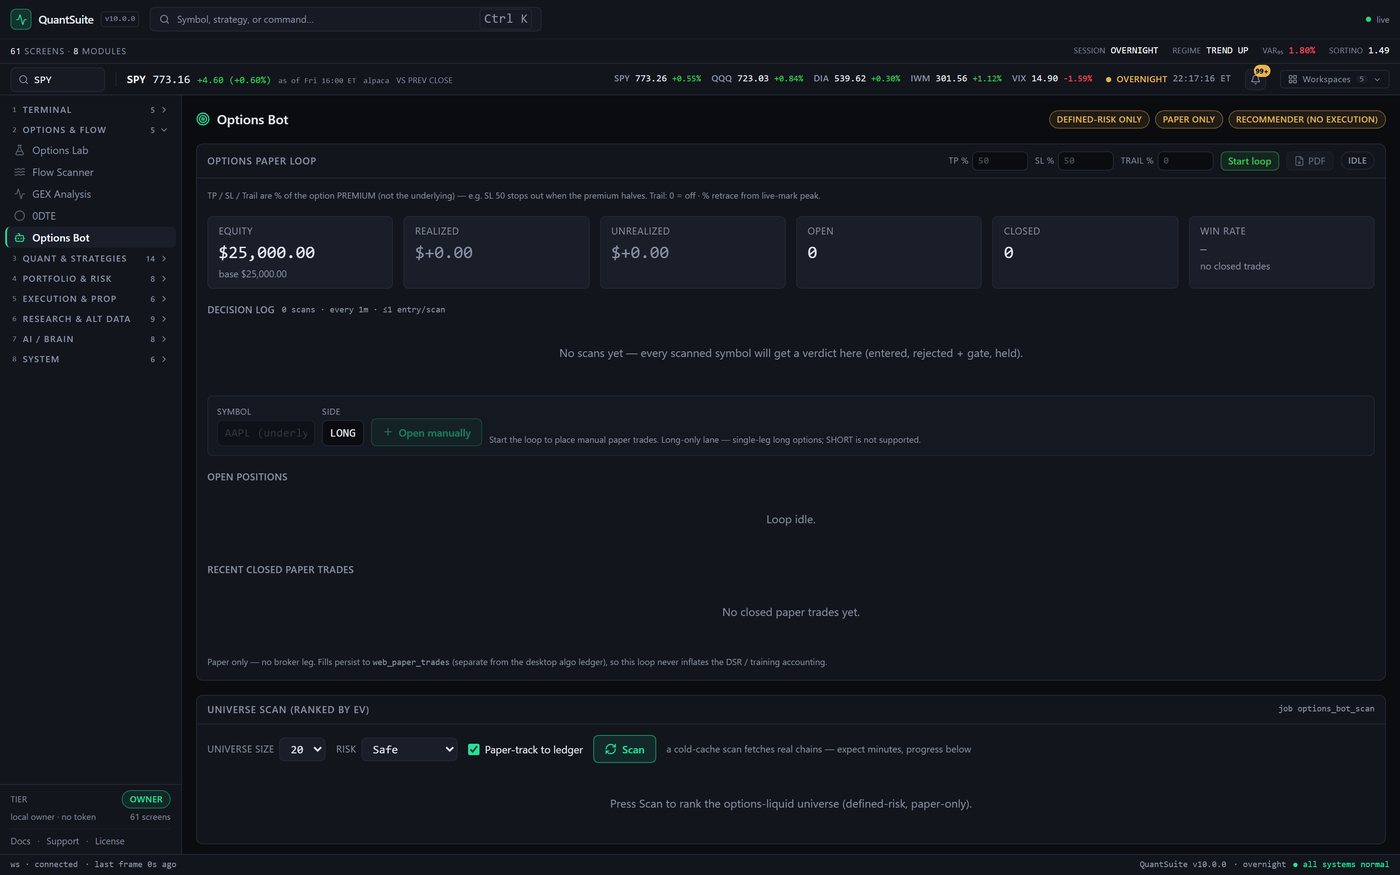Image resolution: width=1400 pixels, height=875 pixels.
Task: Click the command search bar
Action: (x=345, y=19)
